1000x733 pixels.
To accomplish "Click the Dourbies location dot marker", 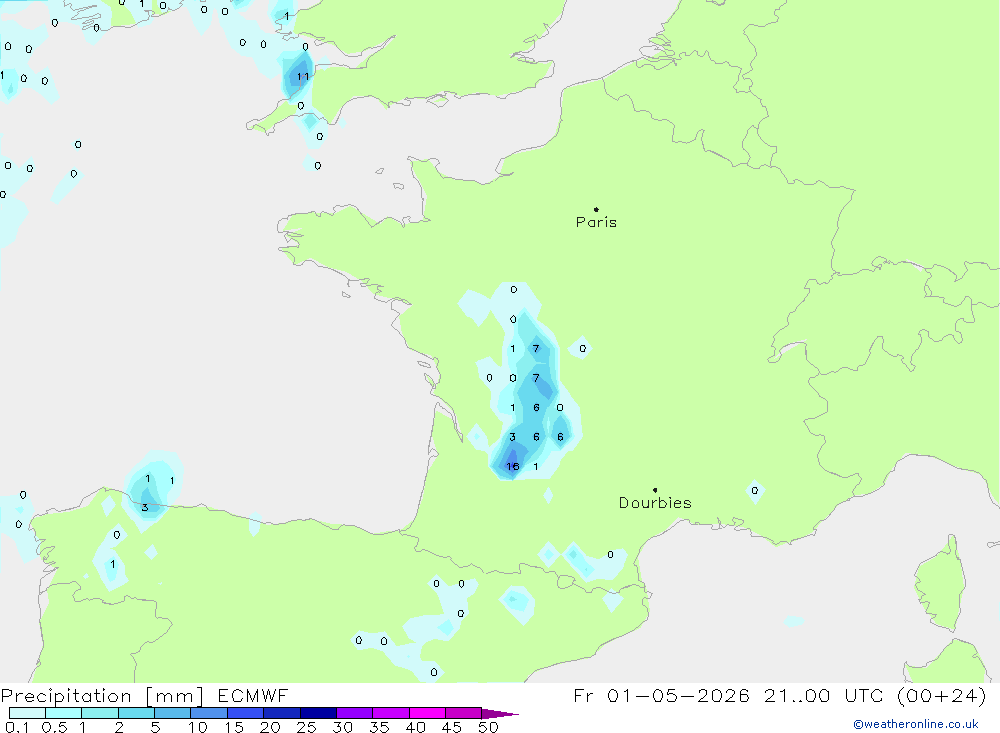I will click(655, 490).
